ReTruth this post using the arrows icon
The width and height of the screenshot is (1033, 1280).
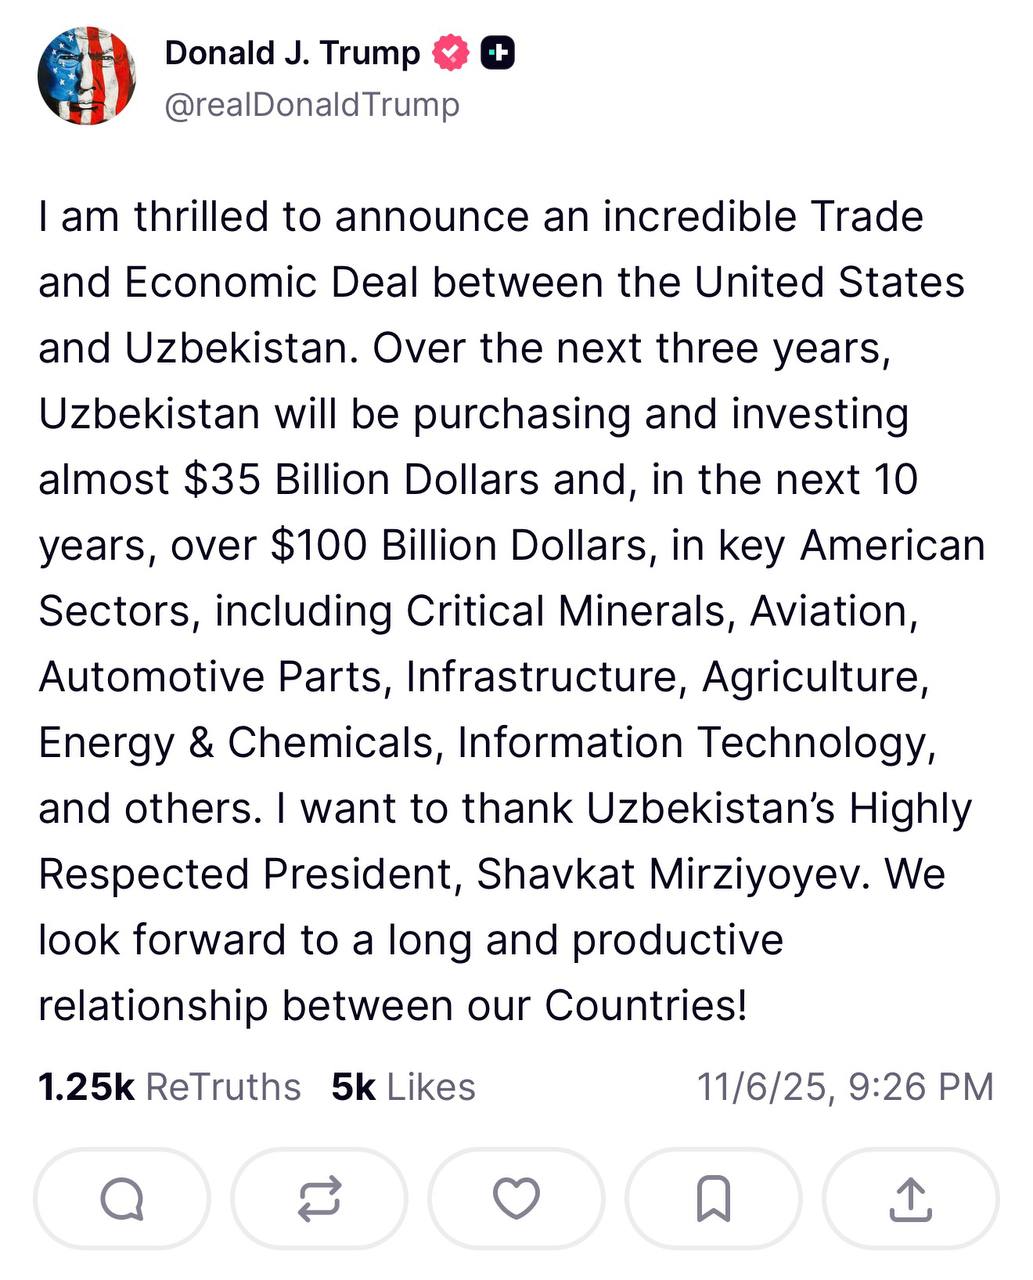(x=319, y=1198)
